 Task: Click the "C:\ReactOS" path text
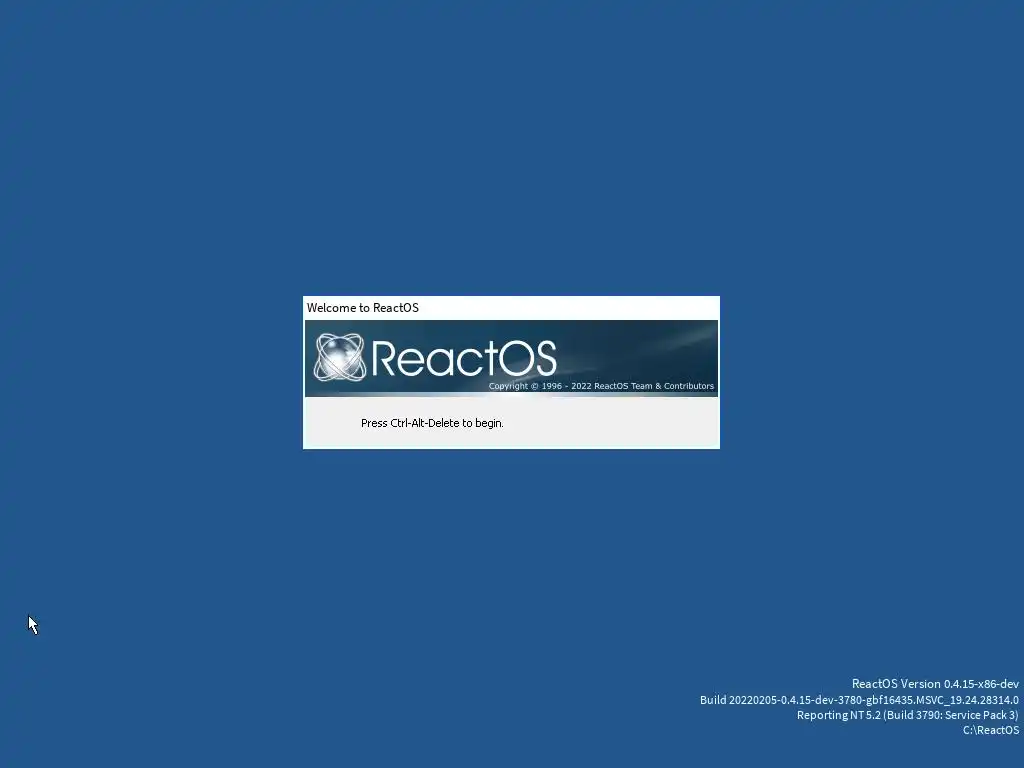[991, 730]
